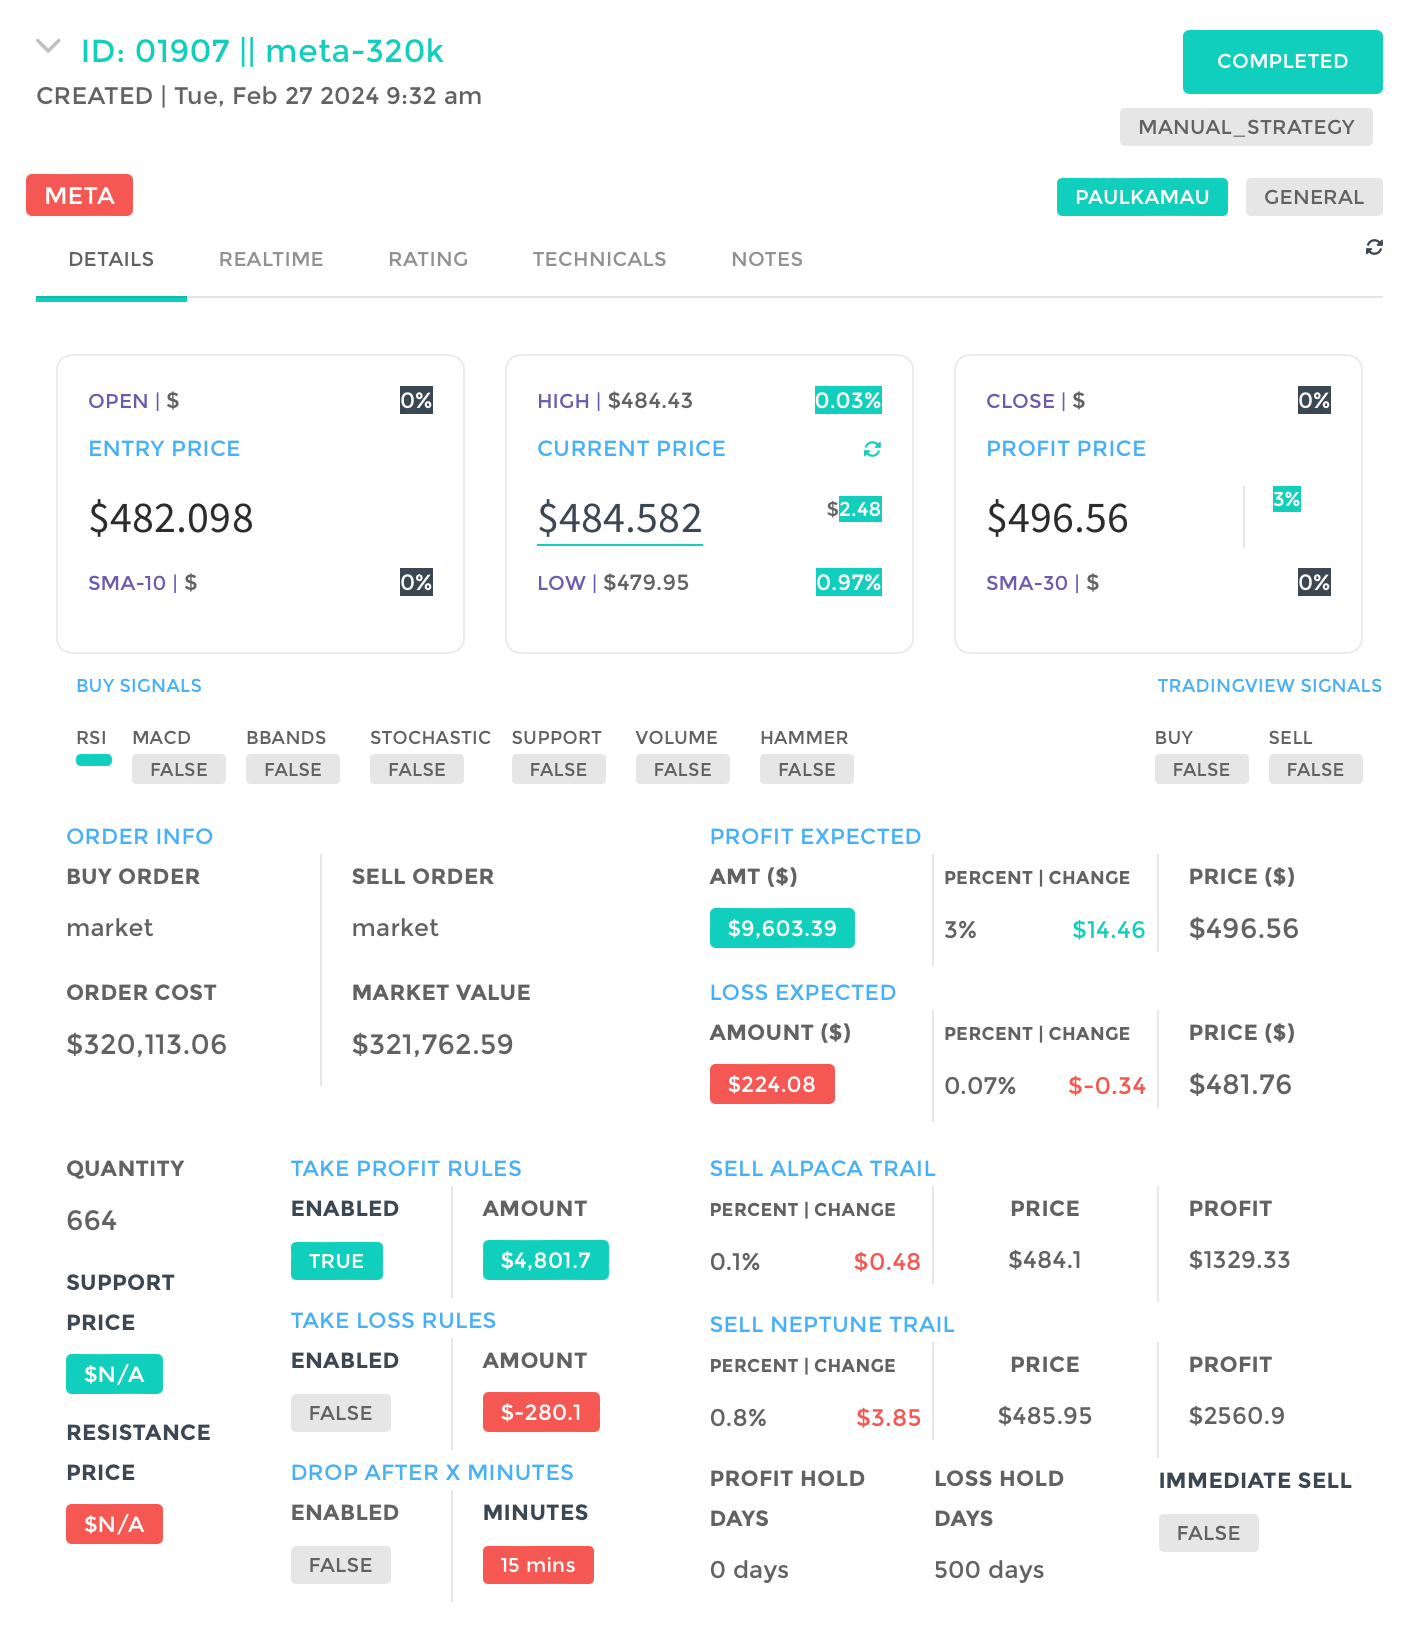Click the MANUAL_STRATEGY label
Image resolution: width=1412 pixels, height=1638 pixels.
point(1246,127)
